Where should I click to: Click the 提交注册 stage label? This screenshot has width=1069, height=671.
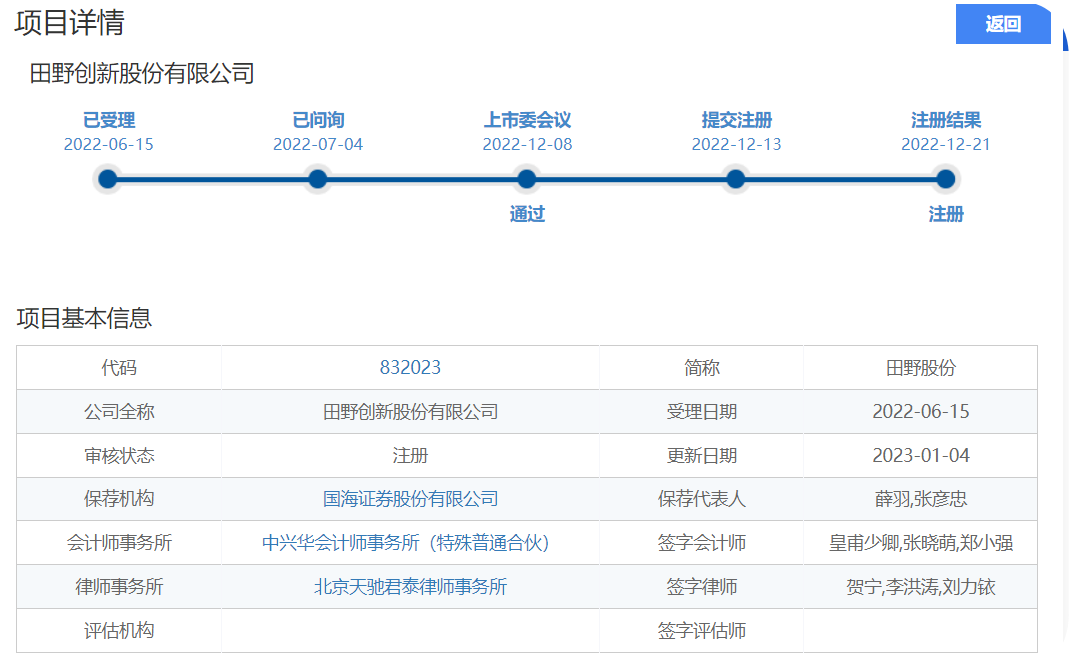coord(736,120)
